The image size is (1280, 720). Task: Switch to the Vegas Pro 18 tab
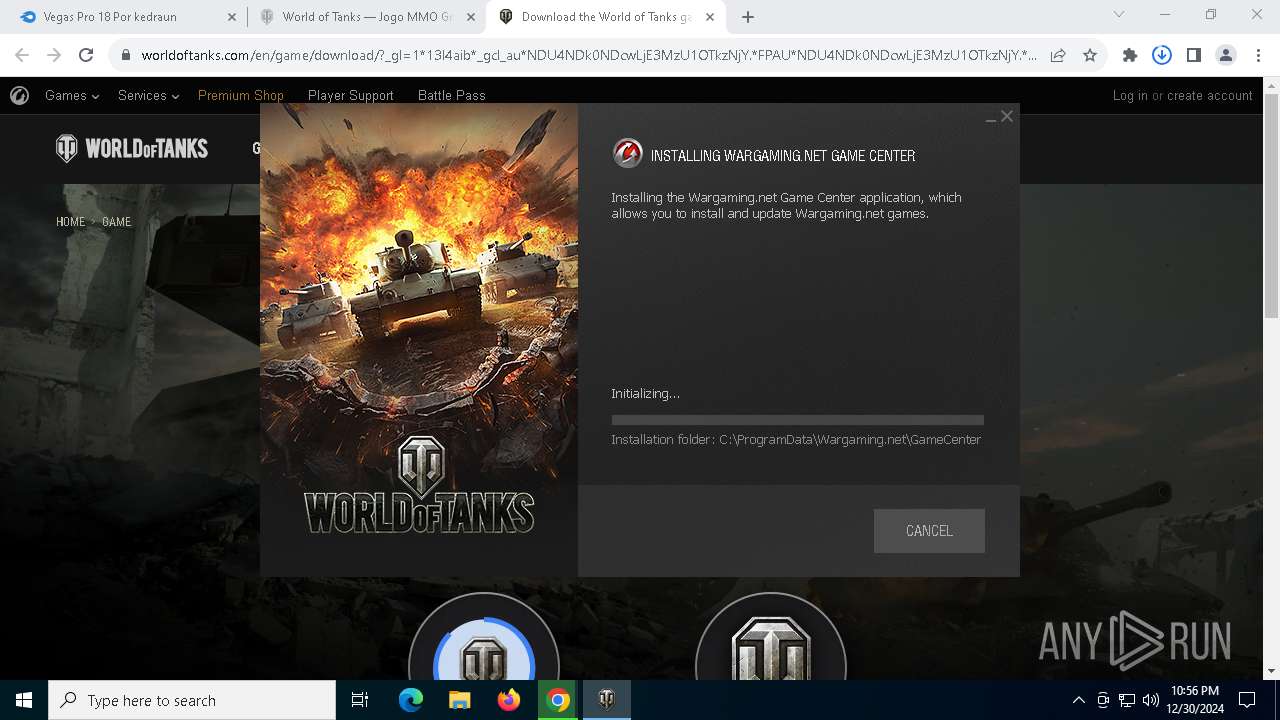point(126,17)
